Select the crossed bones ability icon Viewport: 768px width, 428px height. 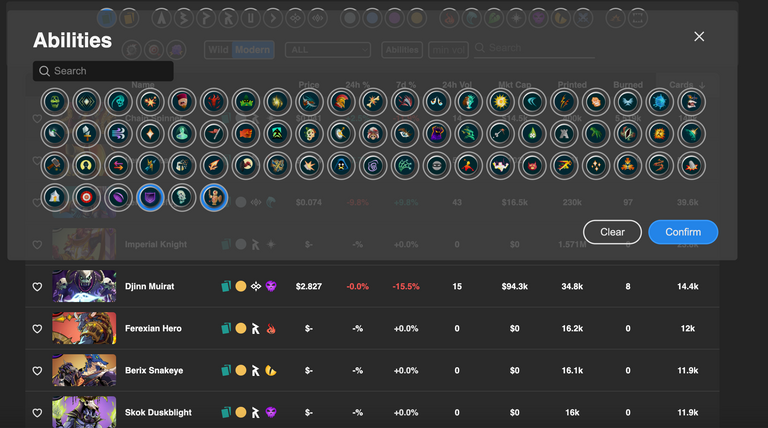coord(373,102)
